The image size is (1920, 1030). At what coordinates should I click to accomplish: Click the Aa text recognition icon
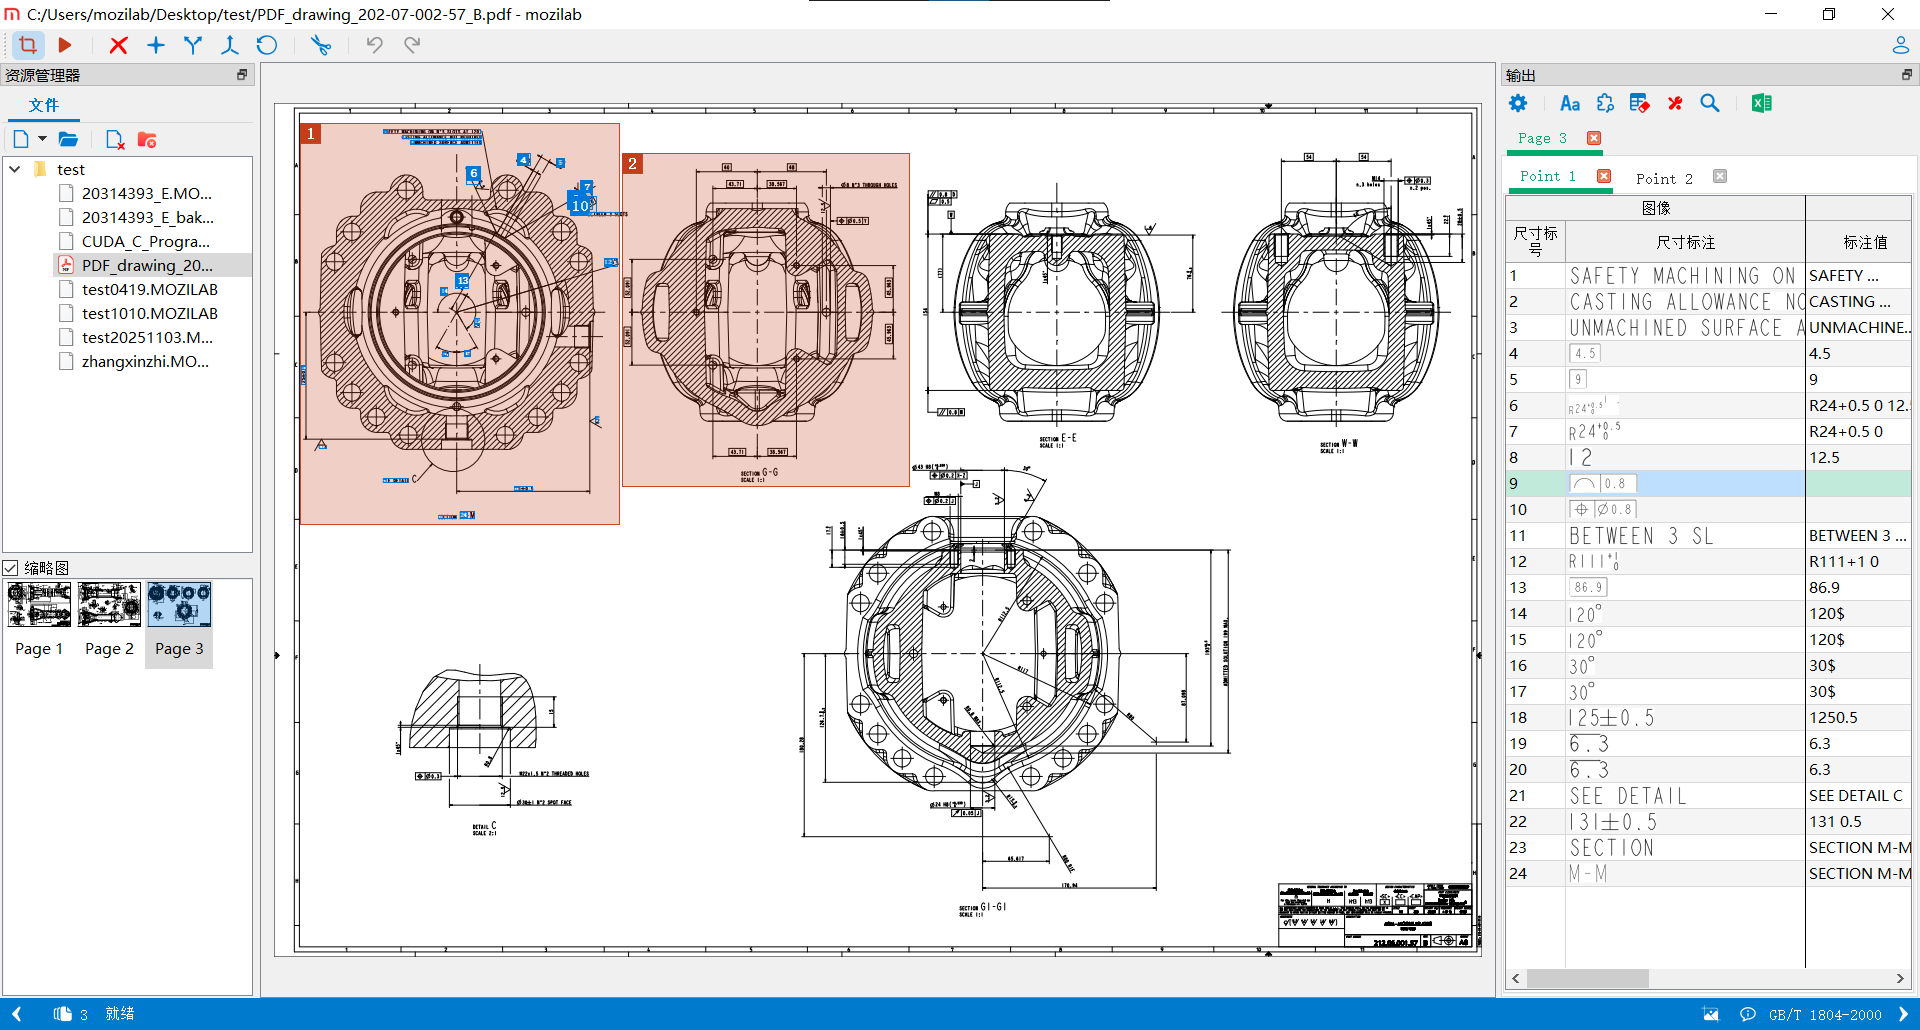(1569, 104)
